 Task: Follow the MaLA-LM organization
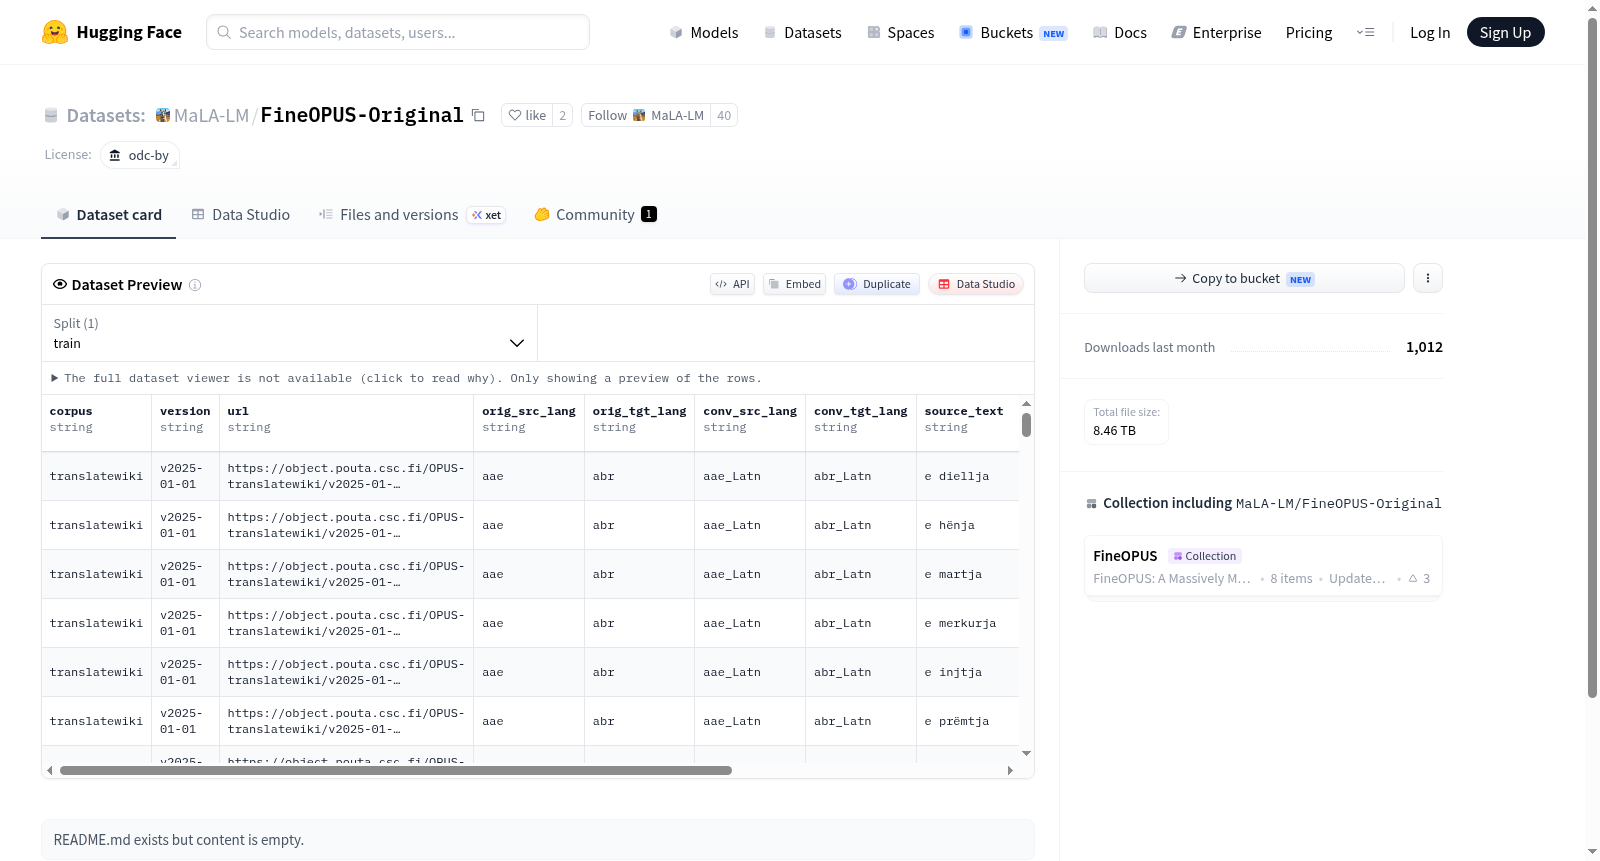[x=646, y=116]
